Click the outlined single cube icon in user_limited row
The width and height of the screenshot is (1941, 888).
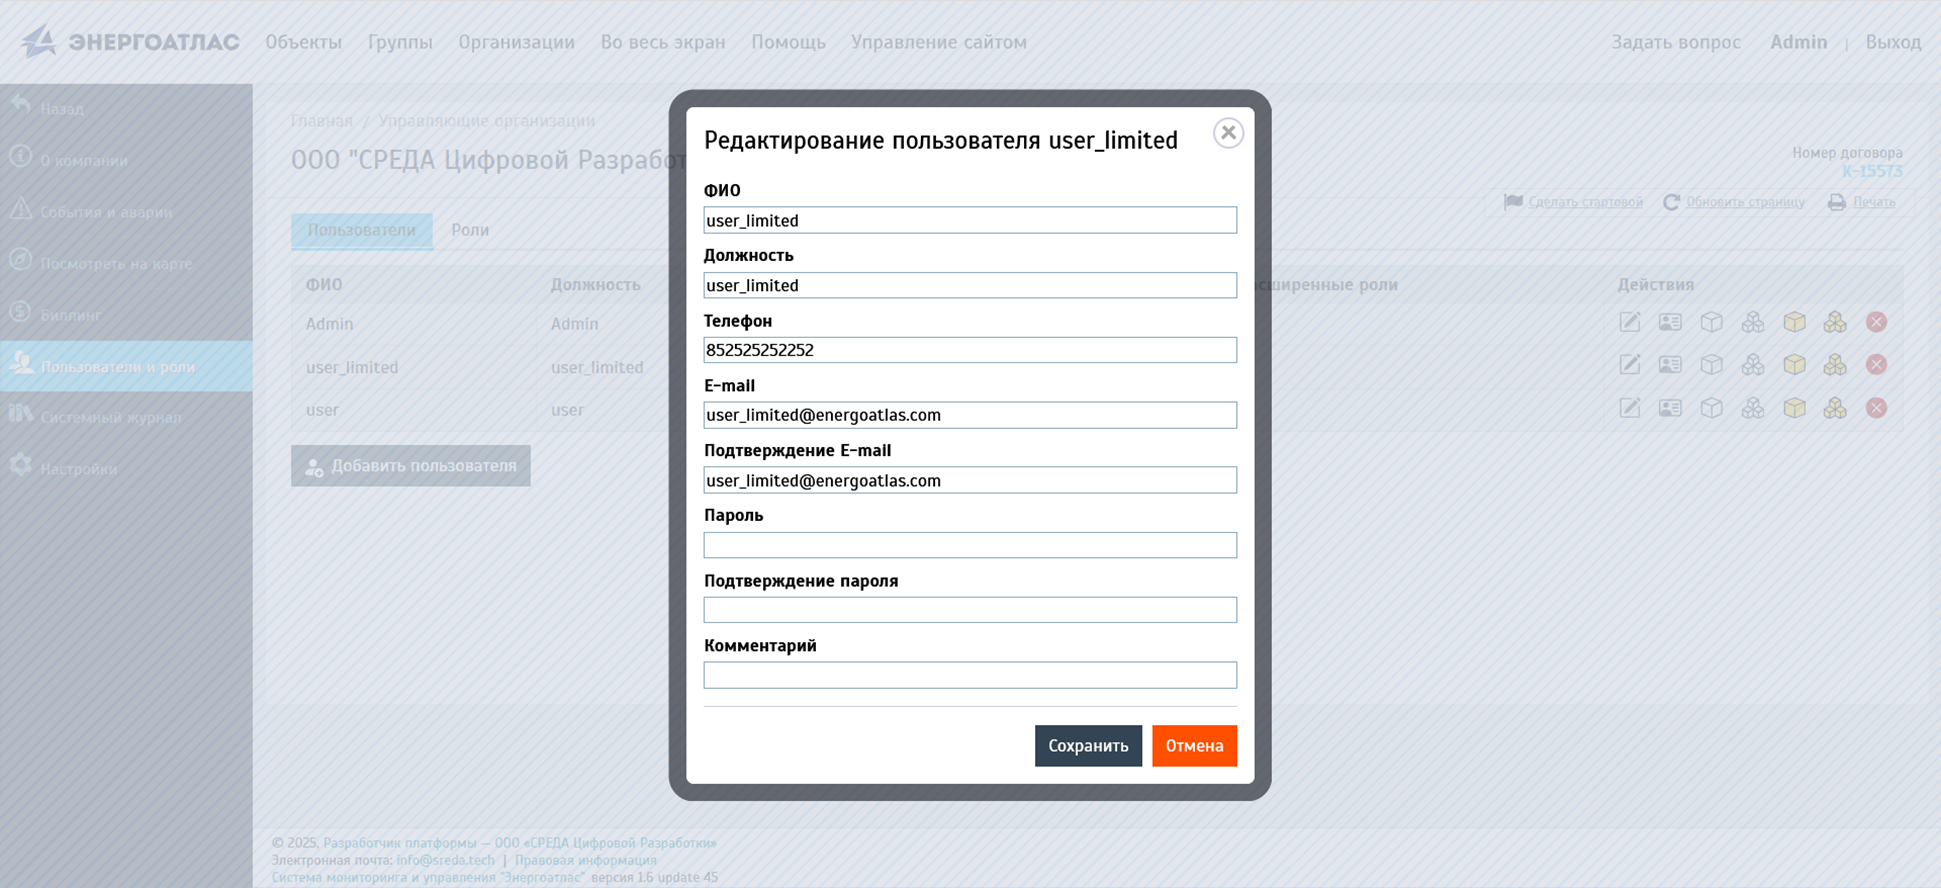1711,365
